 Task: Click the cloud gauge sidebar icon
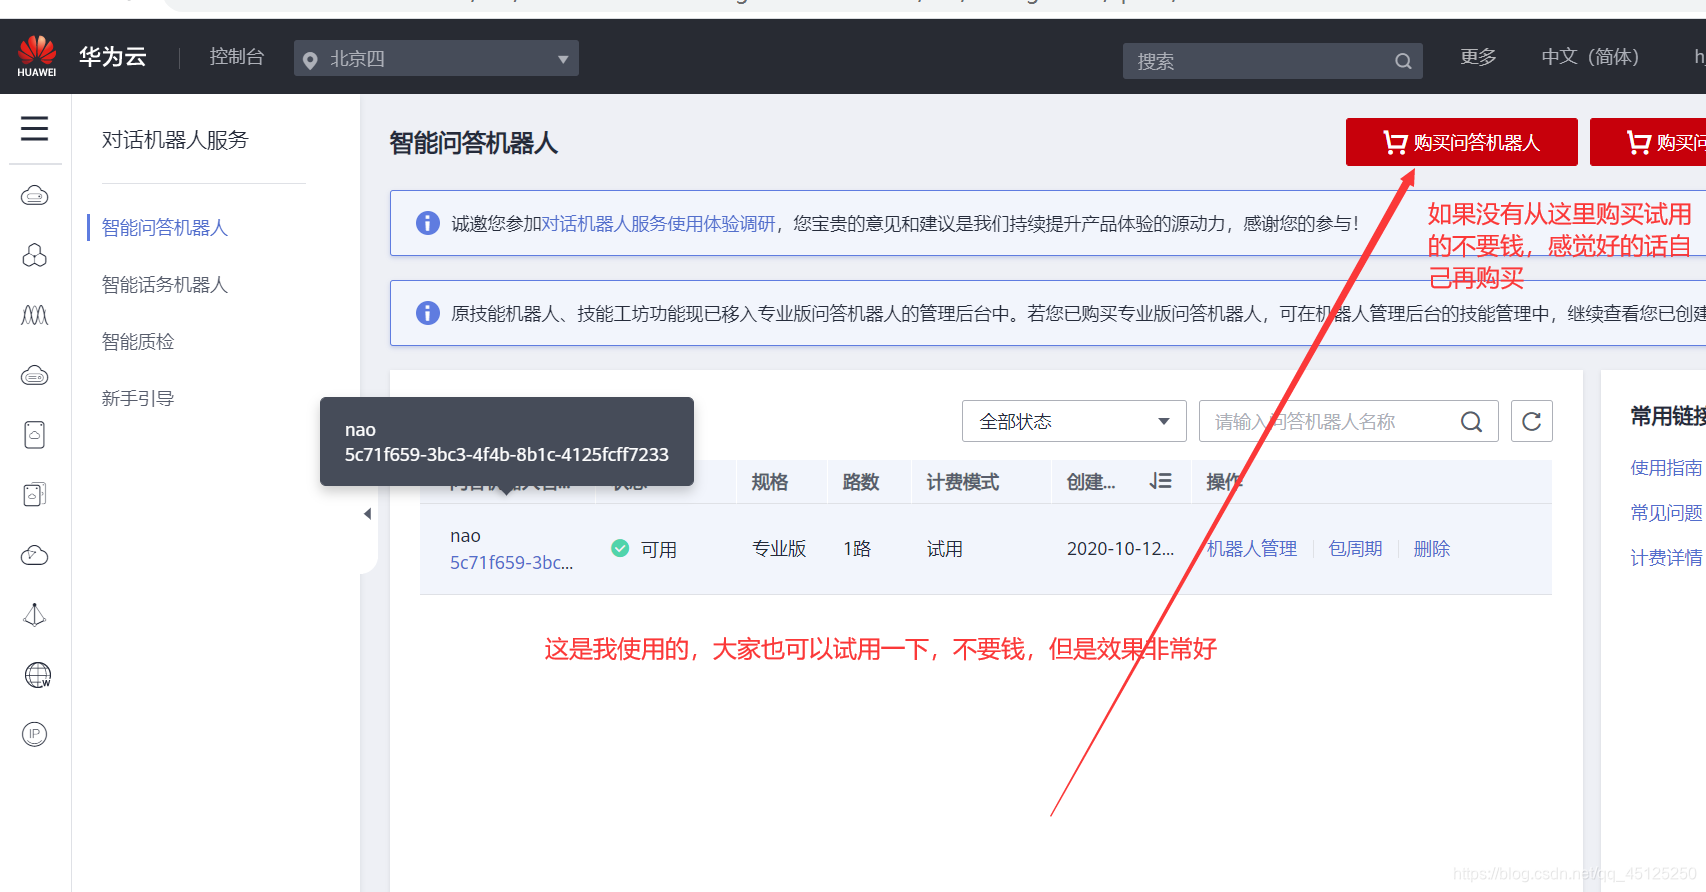point(35,555)
